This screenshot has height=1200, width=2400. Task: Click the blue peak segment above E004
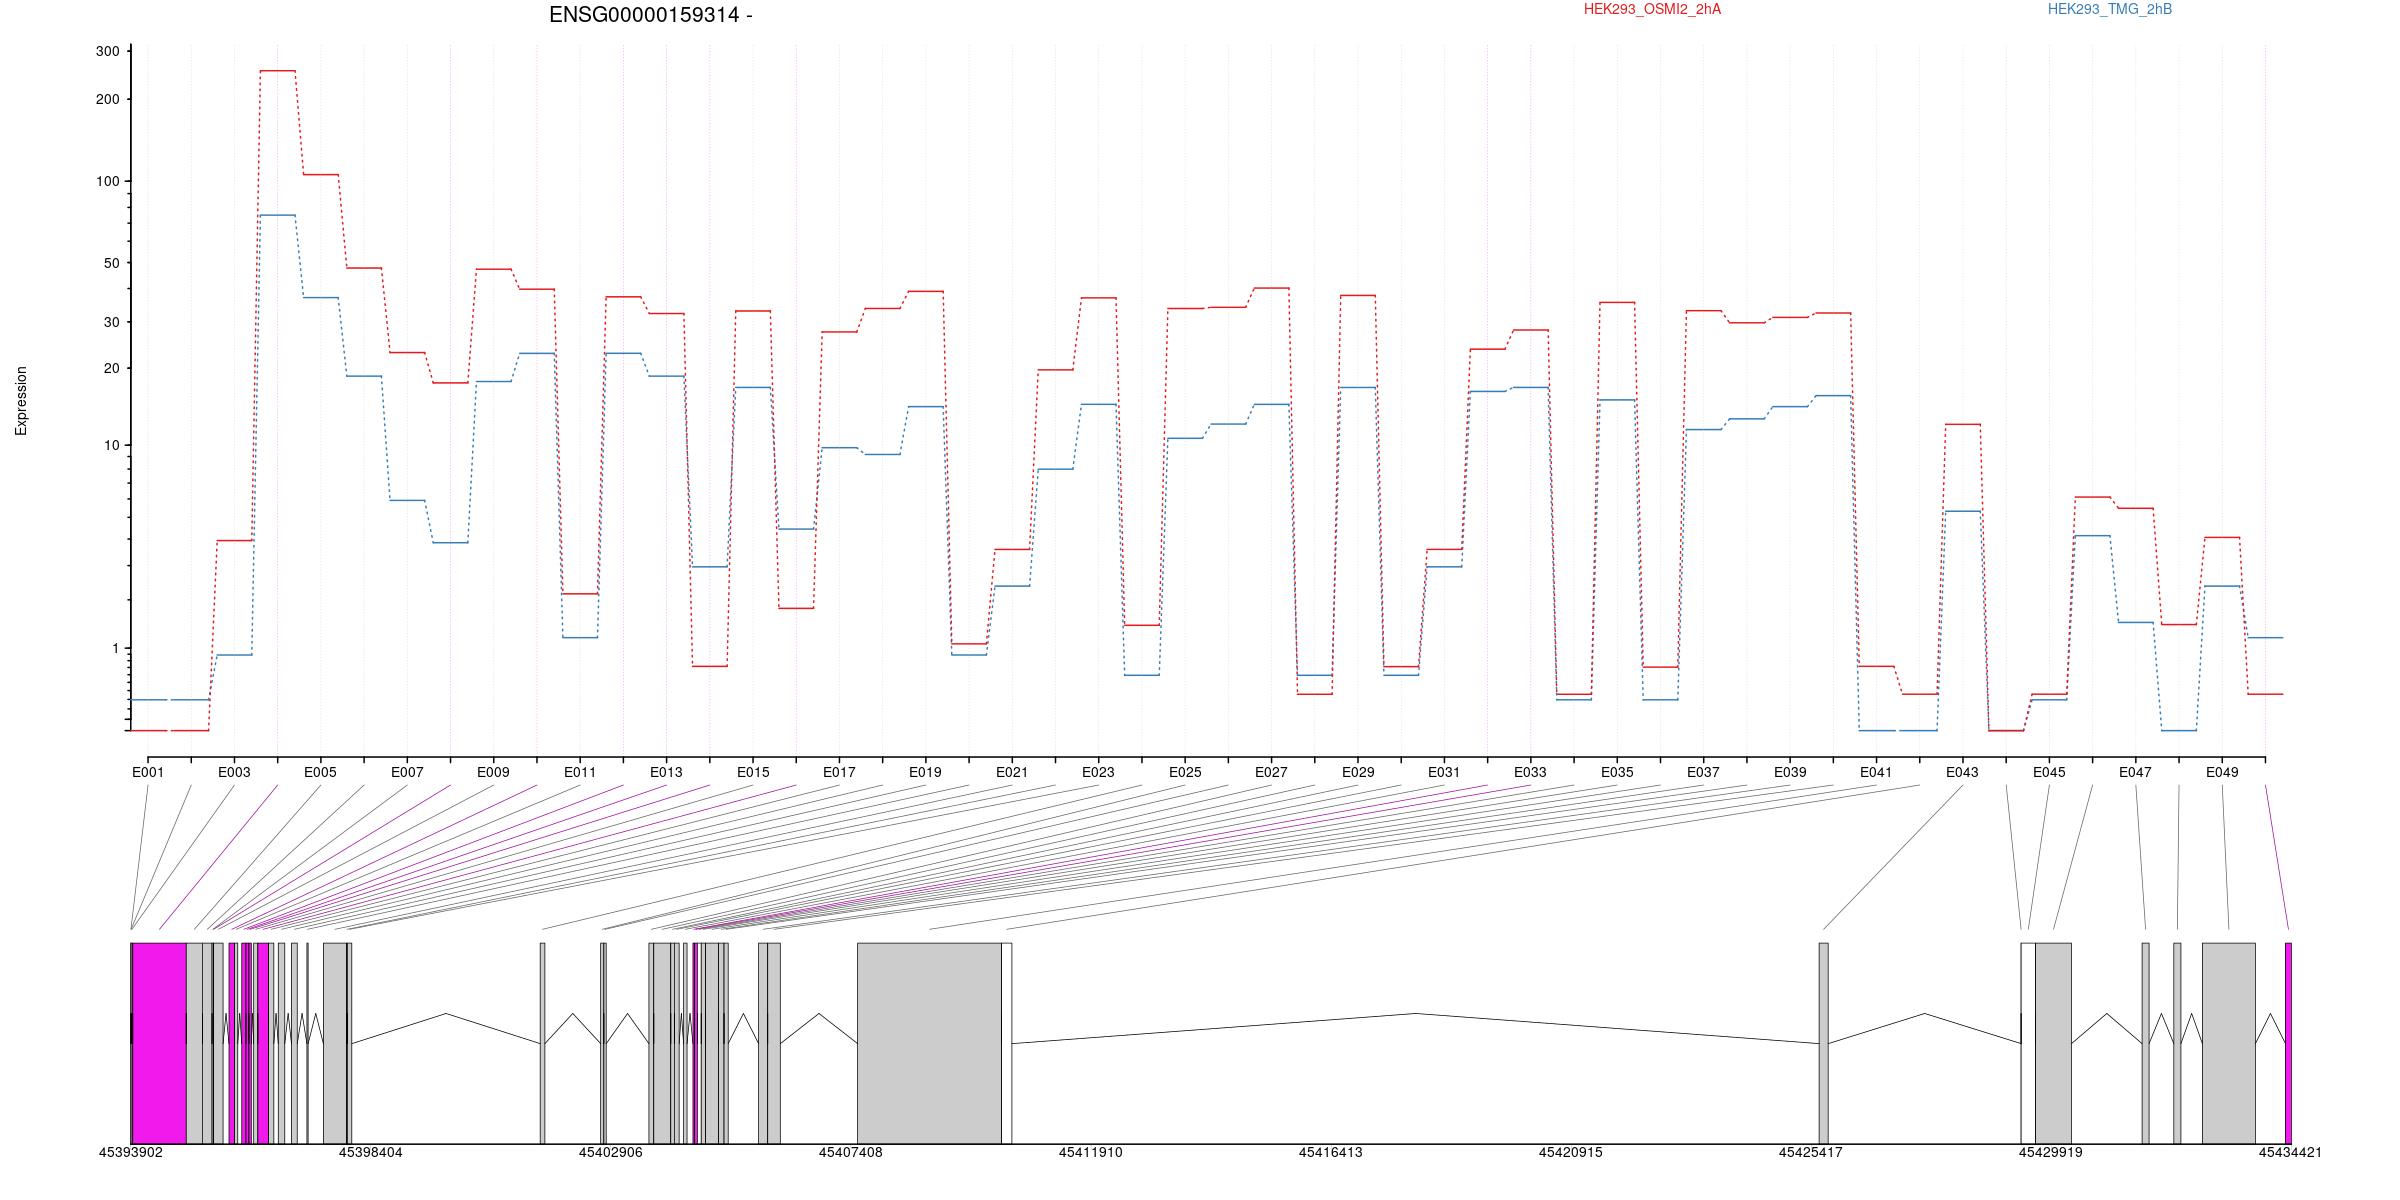point(277,215)
